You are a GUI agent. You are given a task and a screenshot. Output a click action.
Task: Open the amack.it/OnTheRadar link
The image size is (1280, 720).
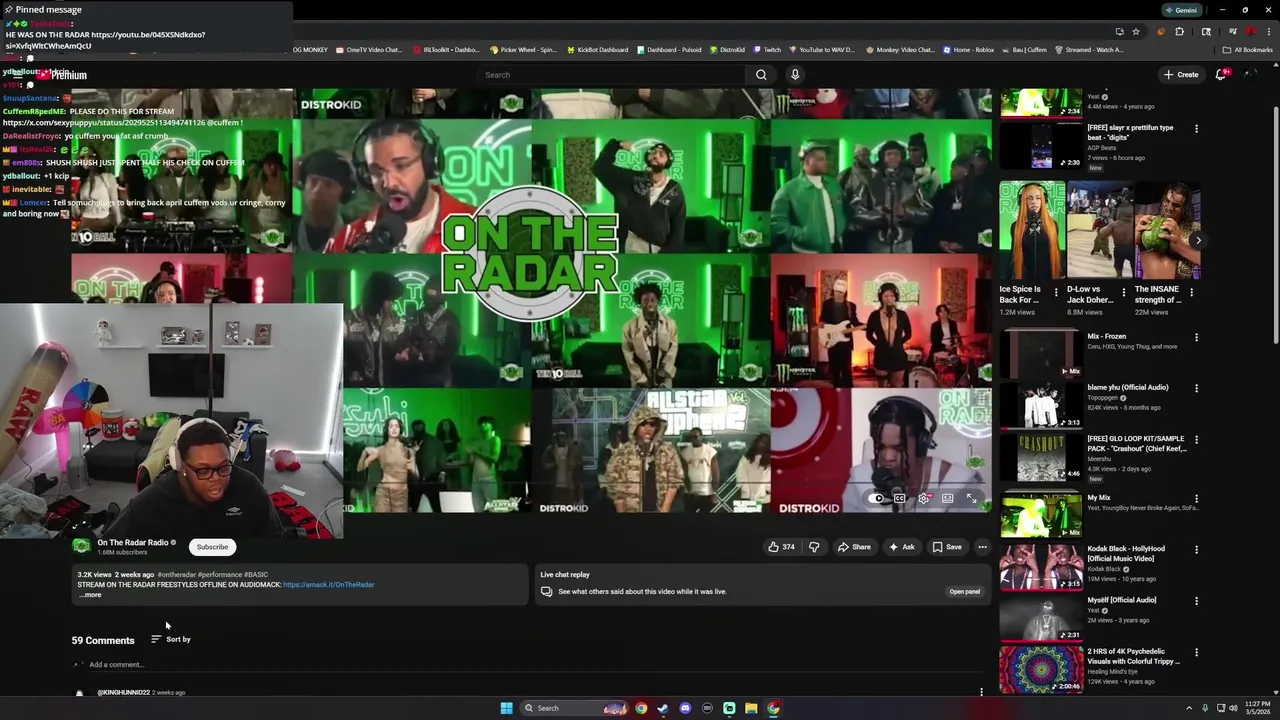pos(328,584)
